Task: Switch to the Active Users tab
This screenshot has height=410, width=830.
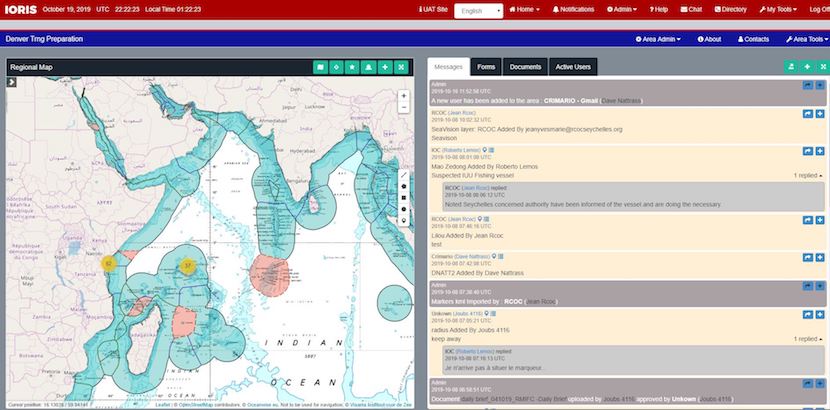Action: click(573, 67)
